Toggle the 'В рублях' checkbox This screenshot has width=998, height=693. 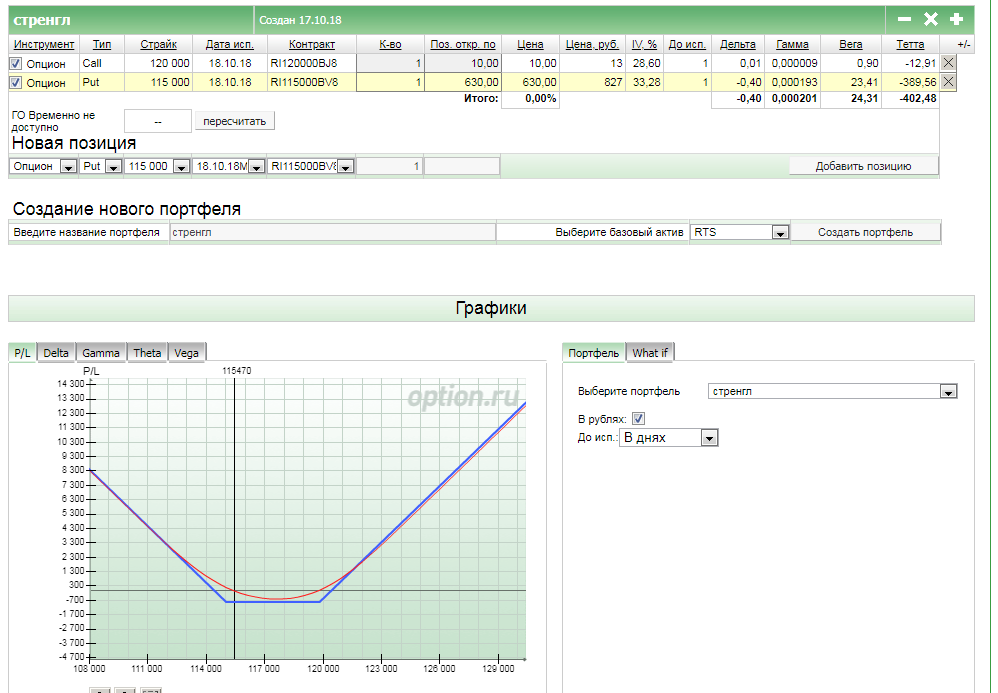pyautogui.click(x=639, y=419)
